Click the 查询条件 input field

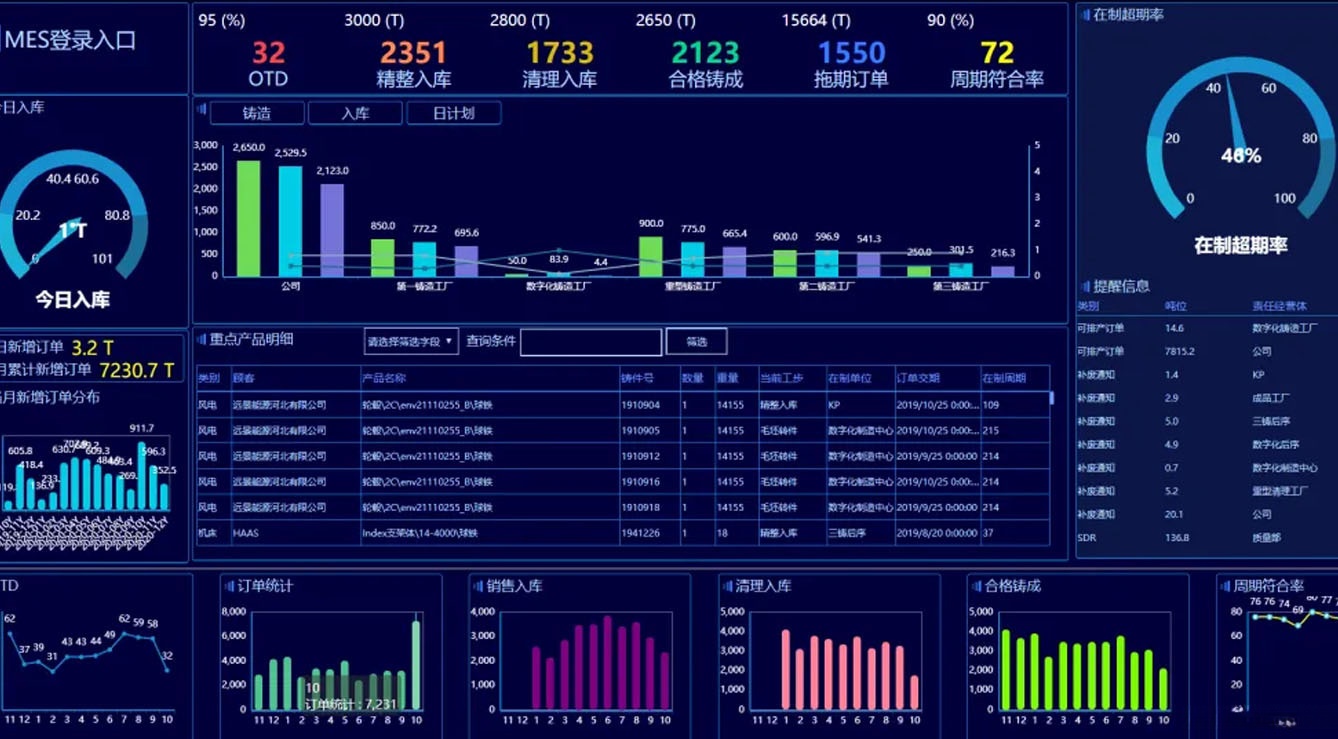(590, 341)
